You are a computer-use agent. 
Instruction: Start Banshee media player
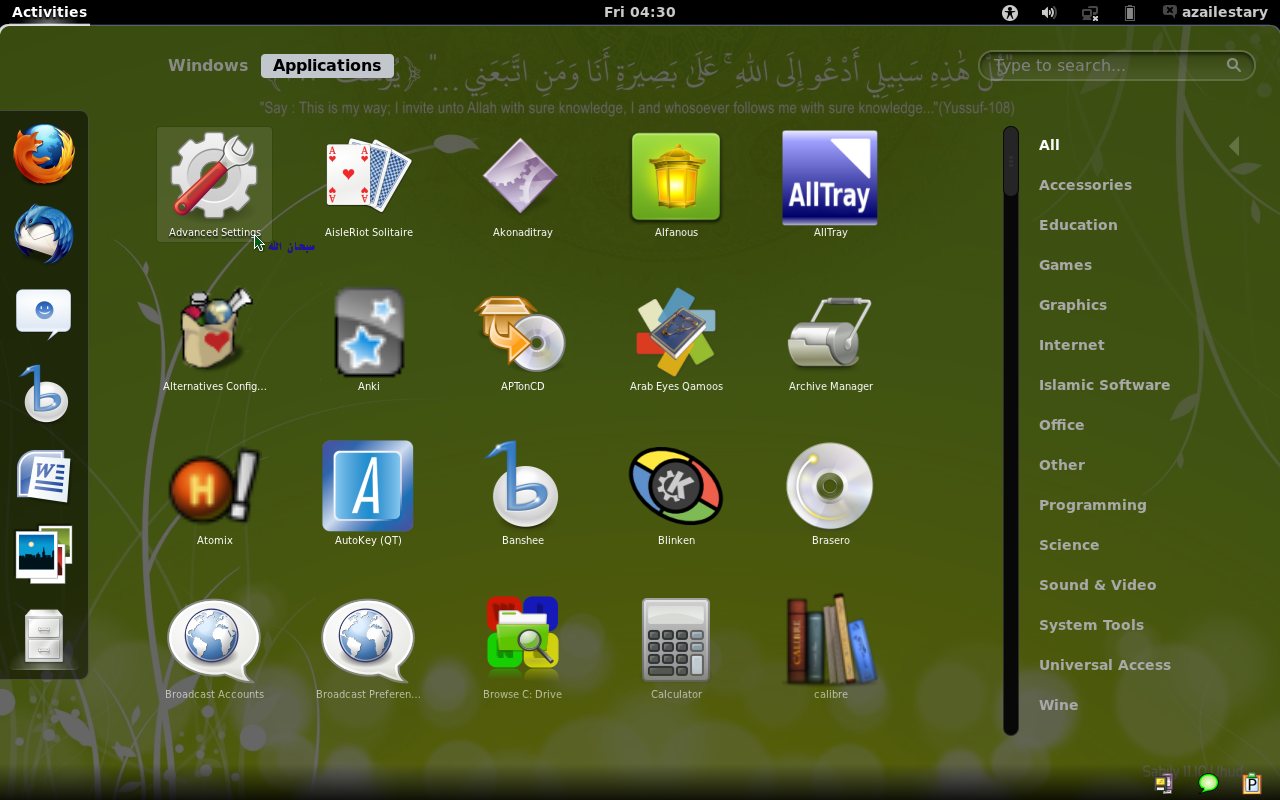(522, 486)
